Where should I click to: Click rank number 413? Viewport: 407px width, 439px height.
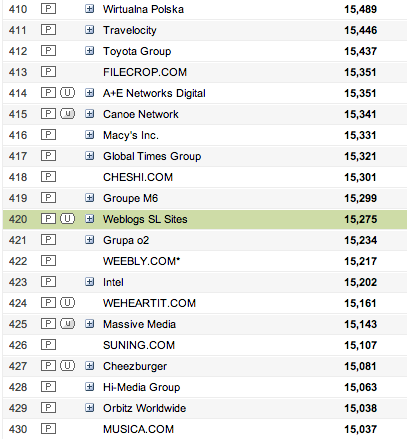(x=18, y=72)
